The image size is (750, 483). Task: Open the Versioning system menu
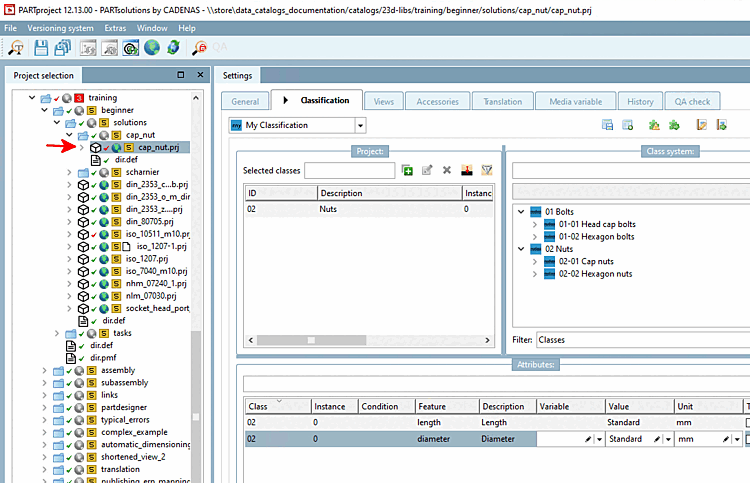pyautogui.click(x=60, y=28)
